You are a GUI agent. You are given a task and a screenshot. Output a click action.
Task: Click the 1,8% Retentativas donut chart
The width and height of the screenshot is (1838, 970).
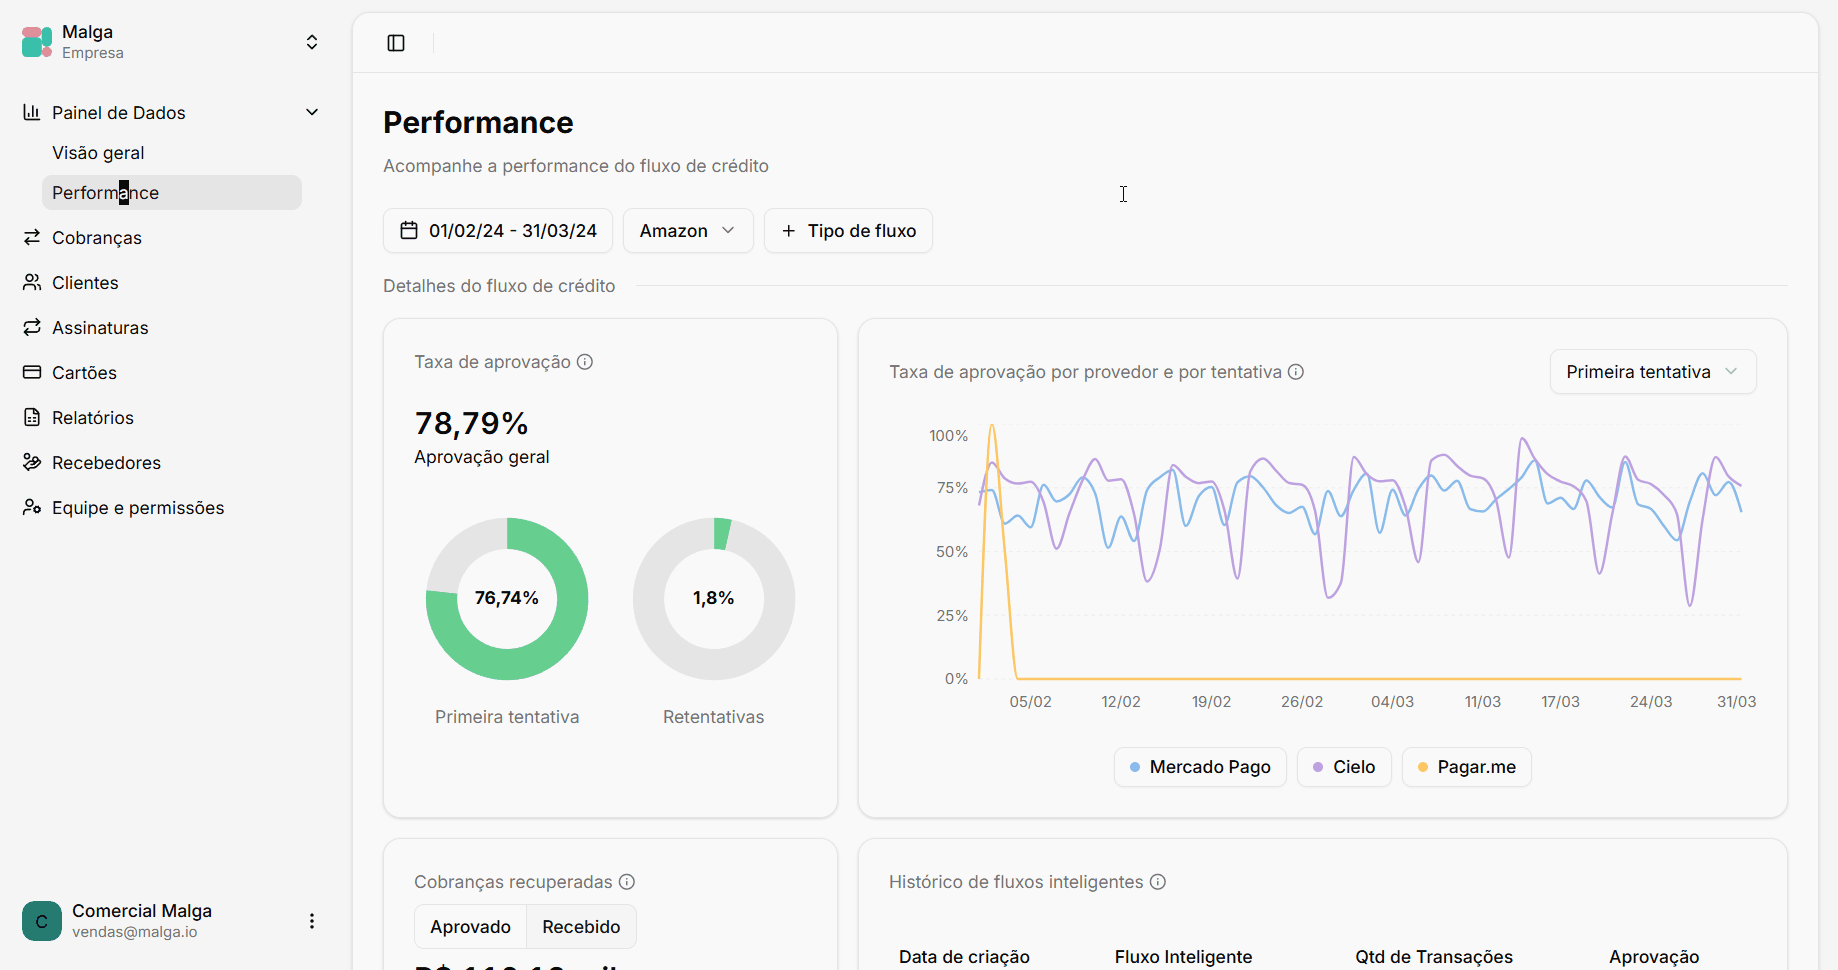[x=714, y=599]
